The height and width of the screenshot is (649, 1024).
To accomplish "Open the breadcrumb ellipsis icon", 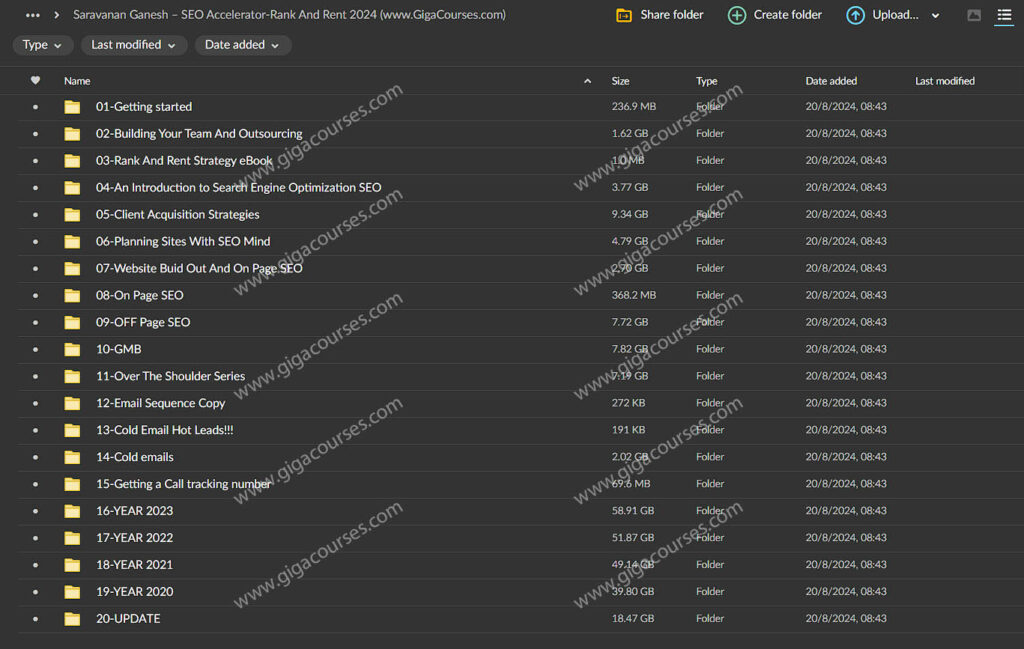I will [x=31, y=15].
